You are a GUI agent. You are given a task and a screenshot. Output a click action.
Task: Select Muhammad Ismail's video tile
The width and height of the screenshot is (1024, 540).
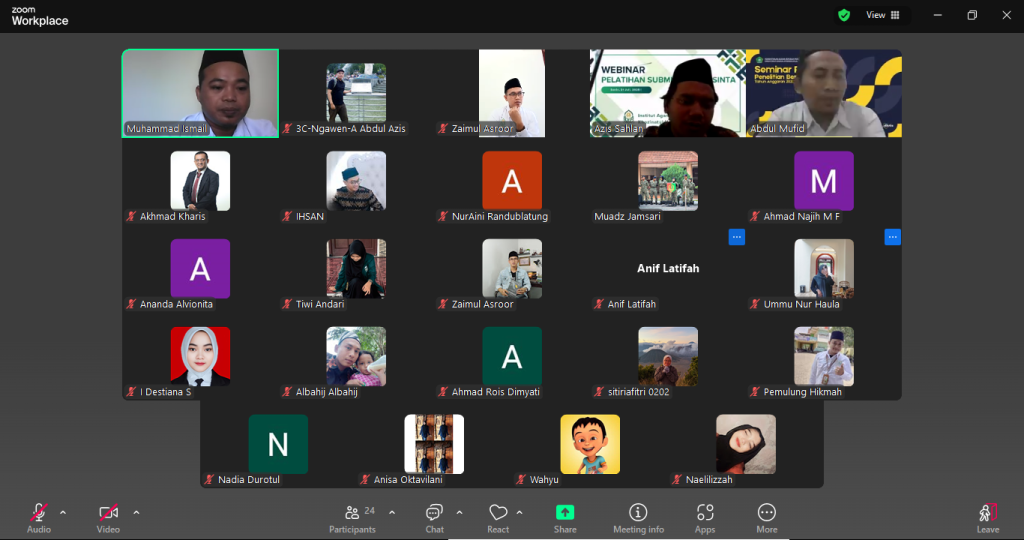[x=200, y=93]
